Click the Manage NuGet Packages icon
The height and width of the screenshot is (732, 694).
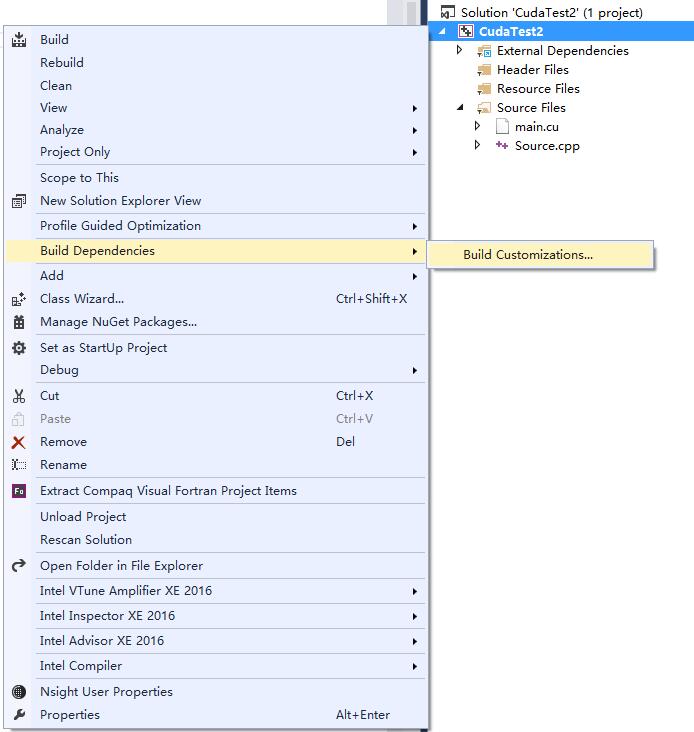click(19, 322)
